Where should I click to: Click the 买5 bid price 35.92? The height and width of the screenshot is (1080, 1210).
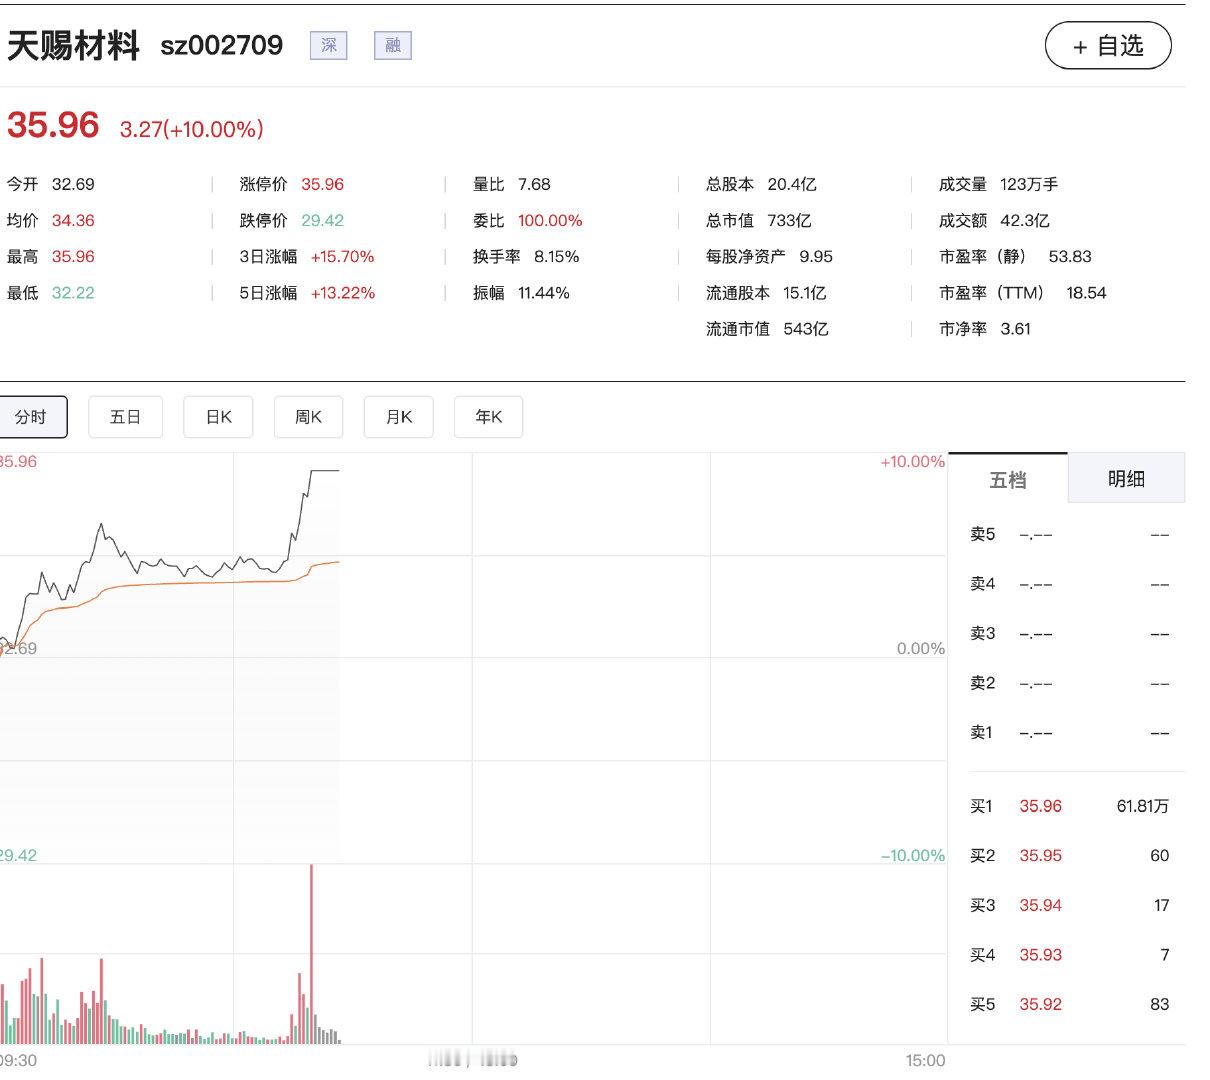point(1040,1005)
